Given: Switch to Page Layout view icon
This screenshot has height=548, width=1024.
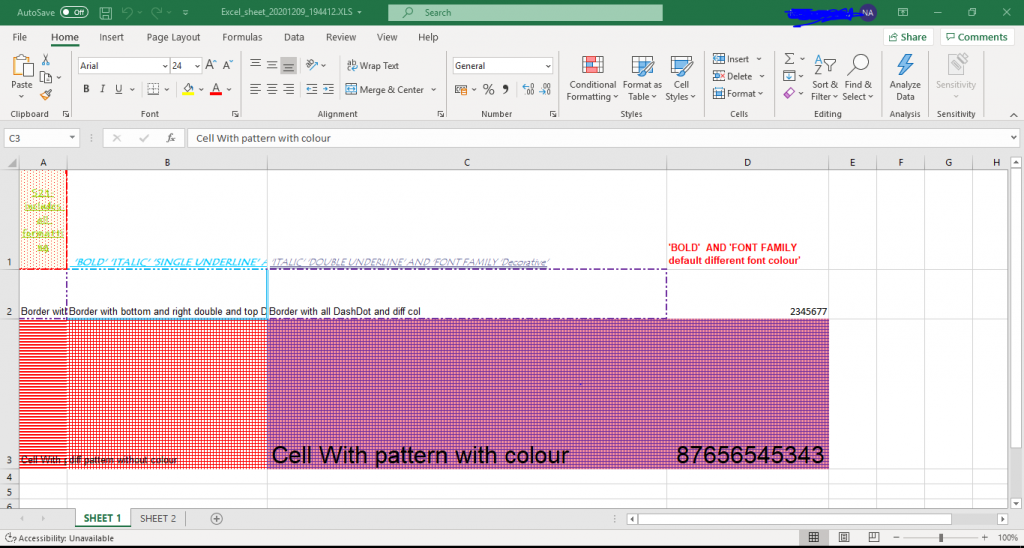Looking at the screenshot, I should (844, 537).
